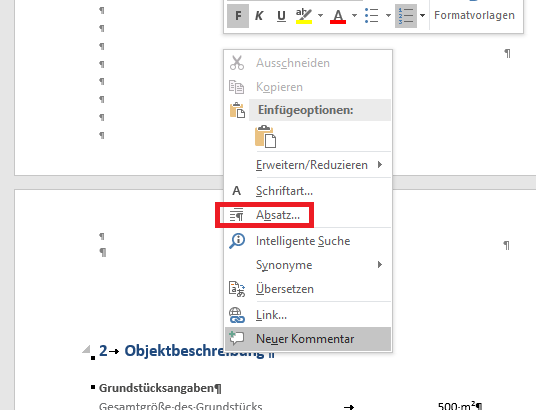Apply yellow text highlight color
536x410 pixels.
(x=304, y=16)
